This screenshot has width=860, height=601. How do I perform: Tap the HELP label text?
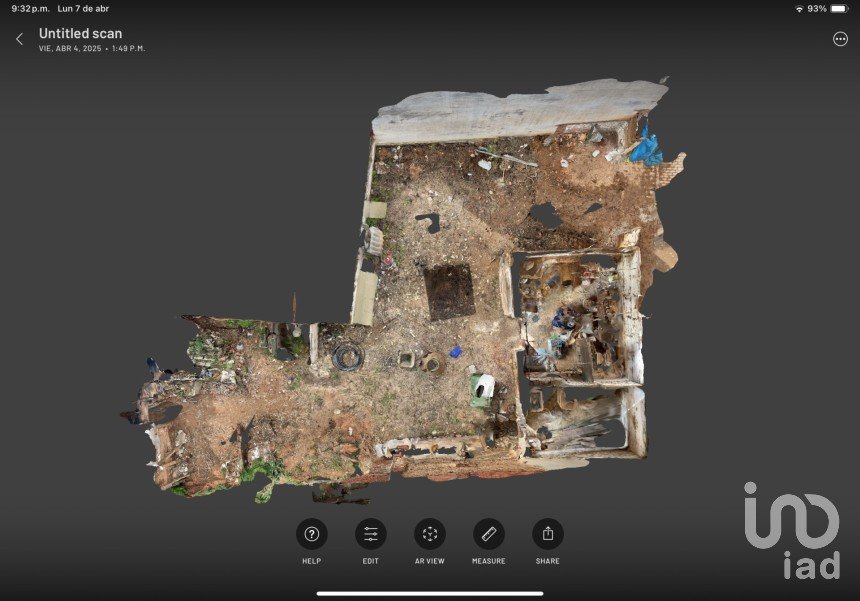312,561
